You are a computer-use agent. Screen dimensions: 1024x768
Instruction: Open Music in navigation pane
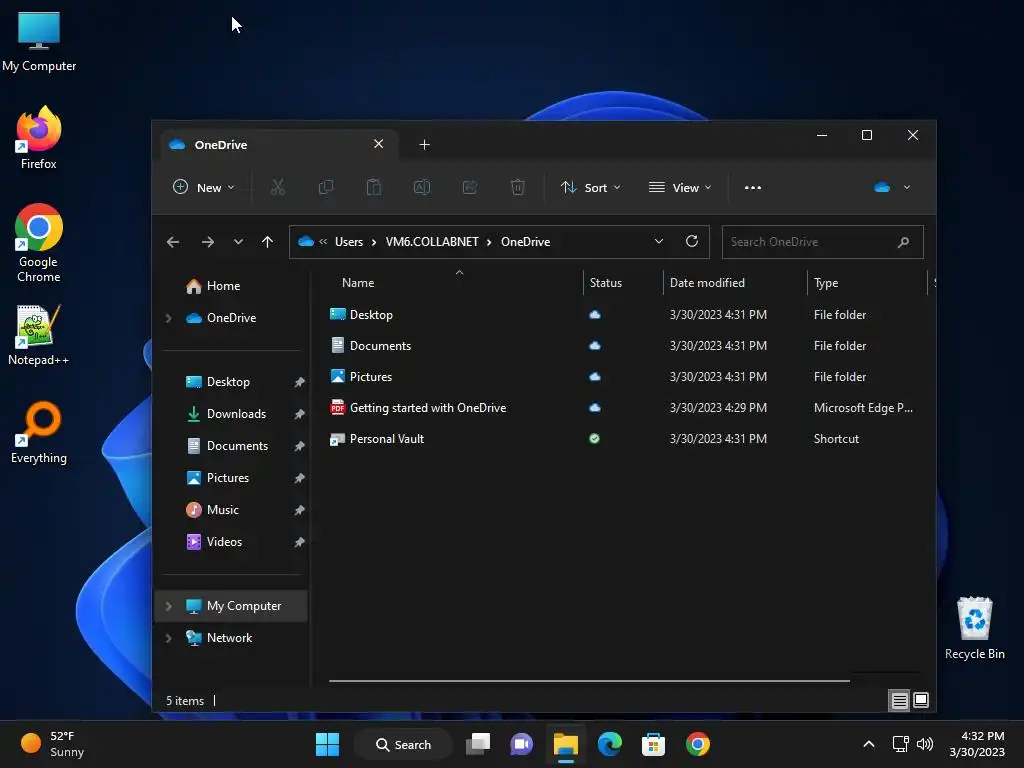tap(212, 510)
